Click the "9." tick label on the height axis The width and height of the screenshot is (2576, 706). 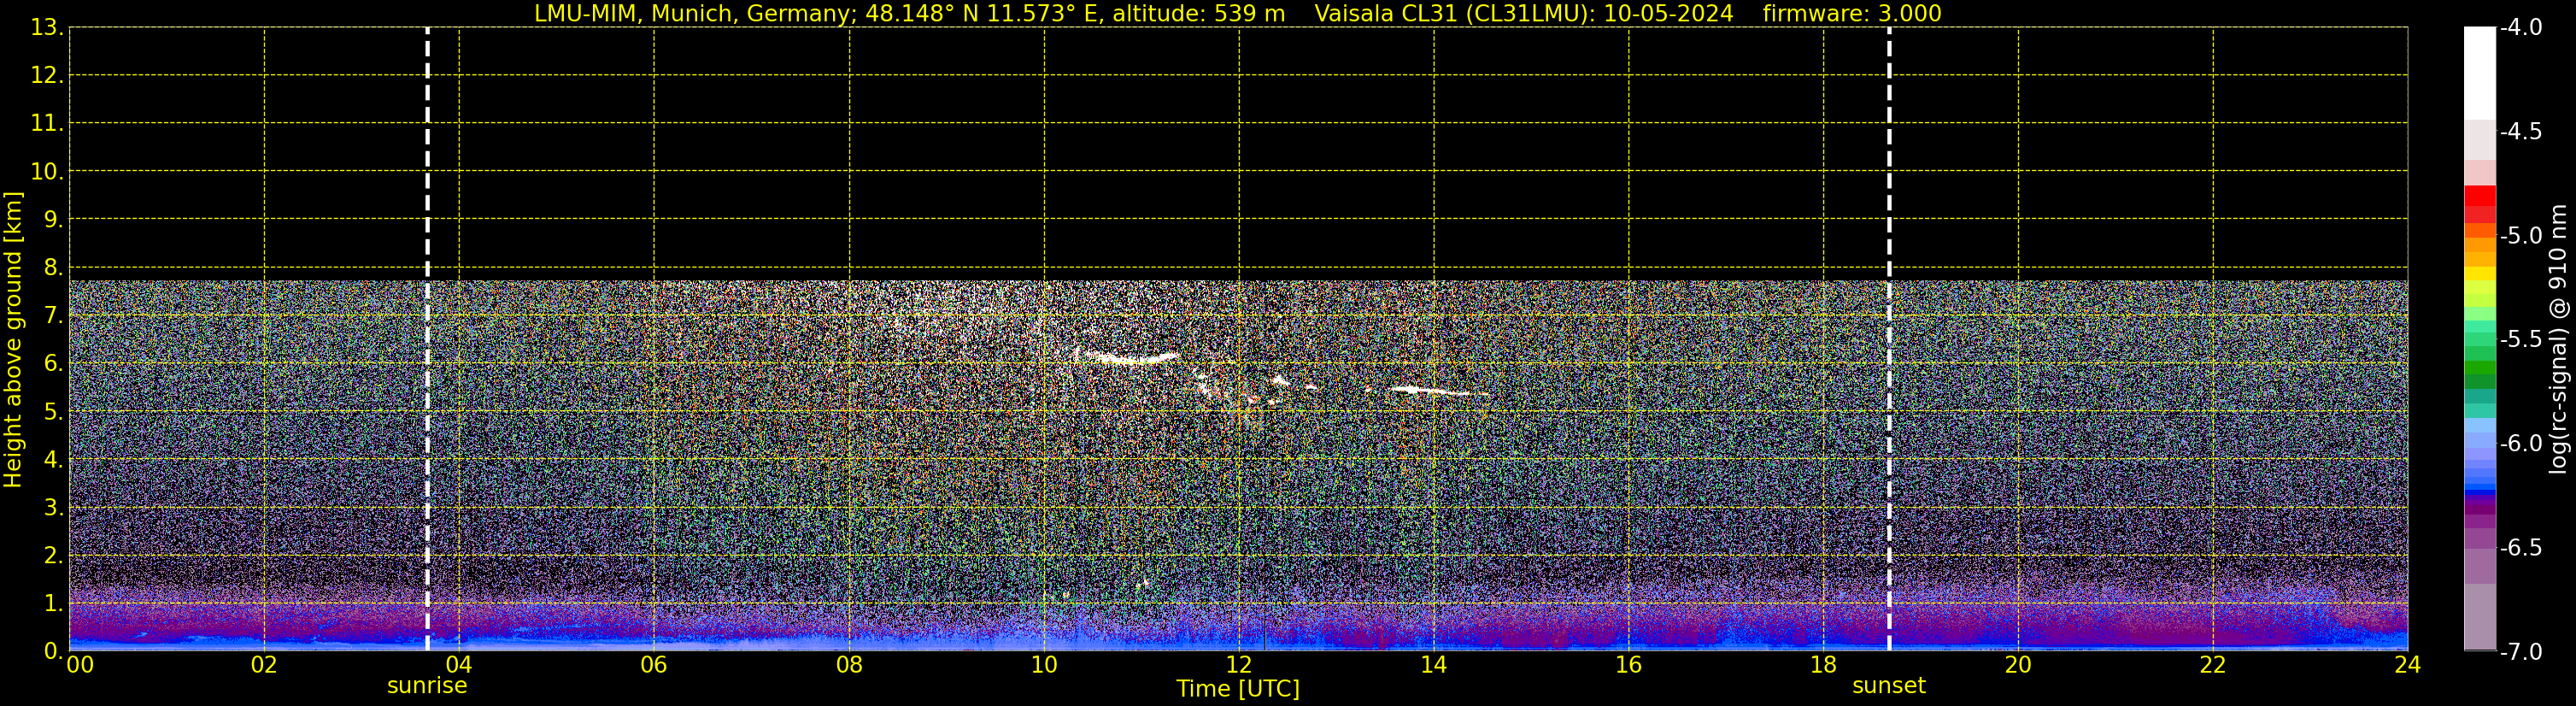tap(53, 220)
